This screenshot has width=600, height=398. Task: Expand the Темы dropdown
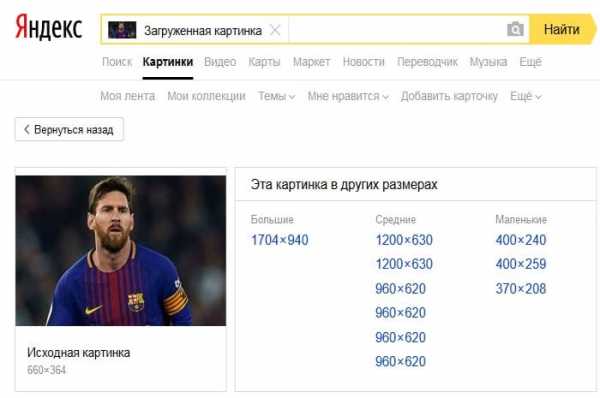click(276, 96)
